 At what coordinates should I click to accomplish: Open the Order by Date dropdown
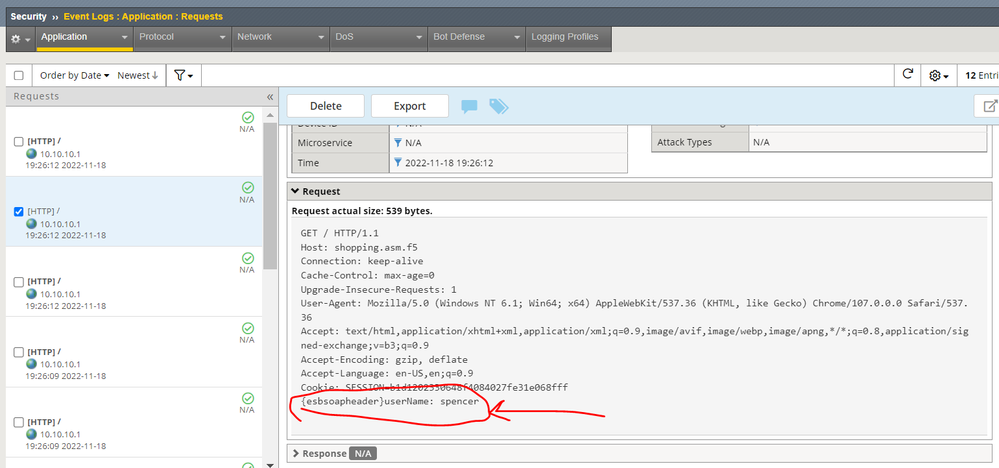75,75
